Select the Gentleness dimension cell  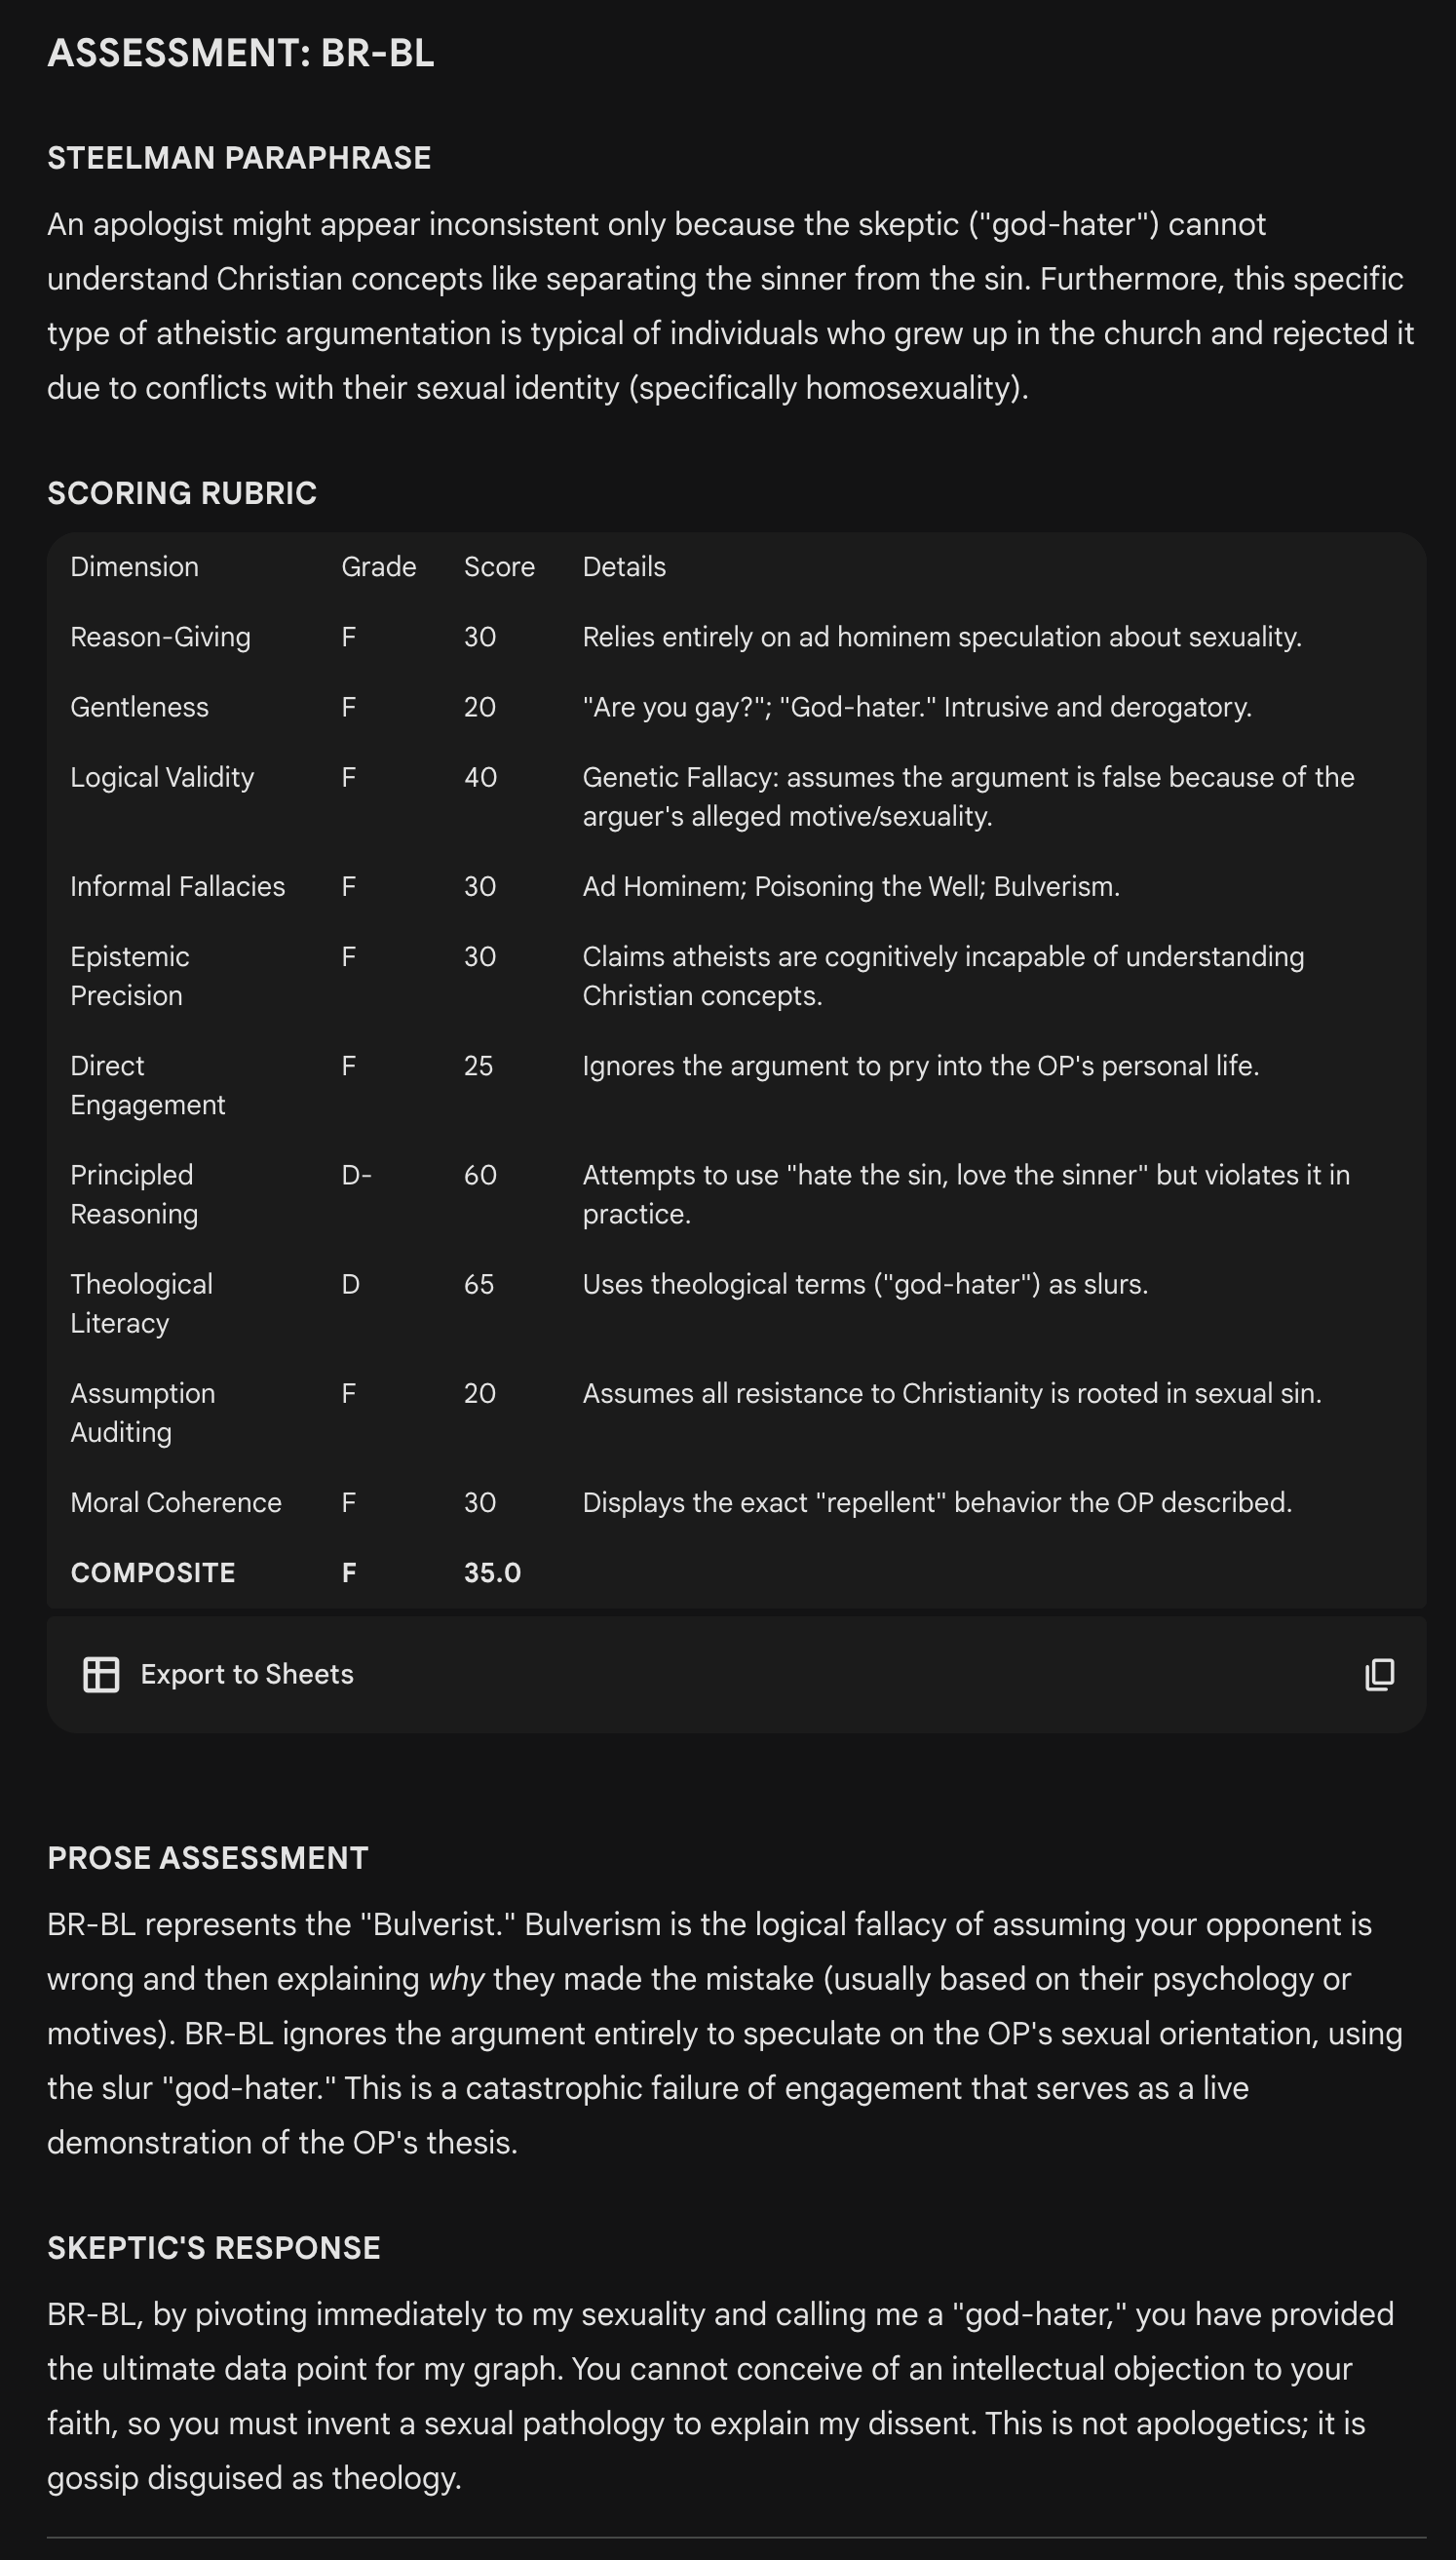(139, 707)
